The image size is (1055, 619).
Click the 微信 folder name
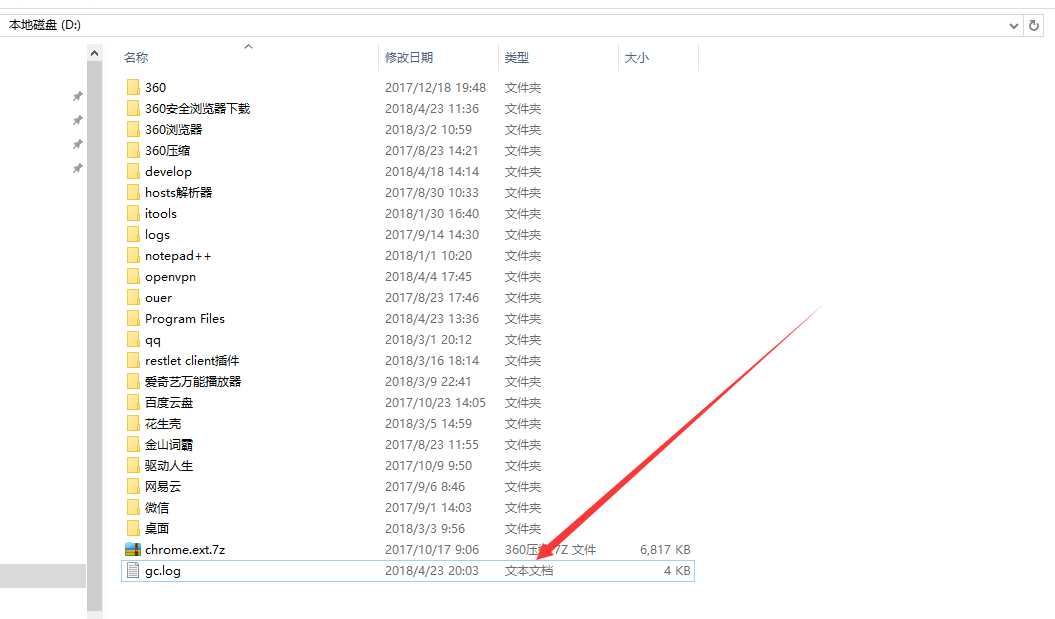click(157, 508)
